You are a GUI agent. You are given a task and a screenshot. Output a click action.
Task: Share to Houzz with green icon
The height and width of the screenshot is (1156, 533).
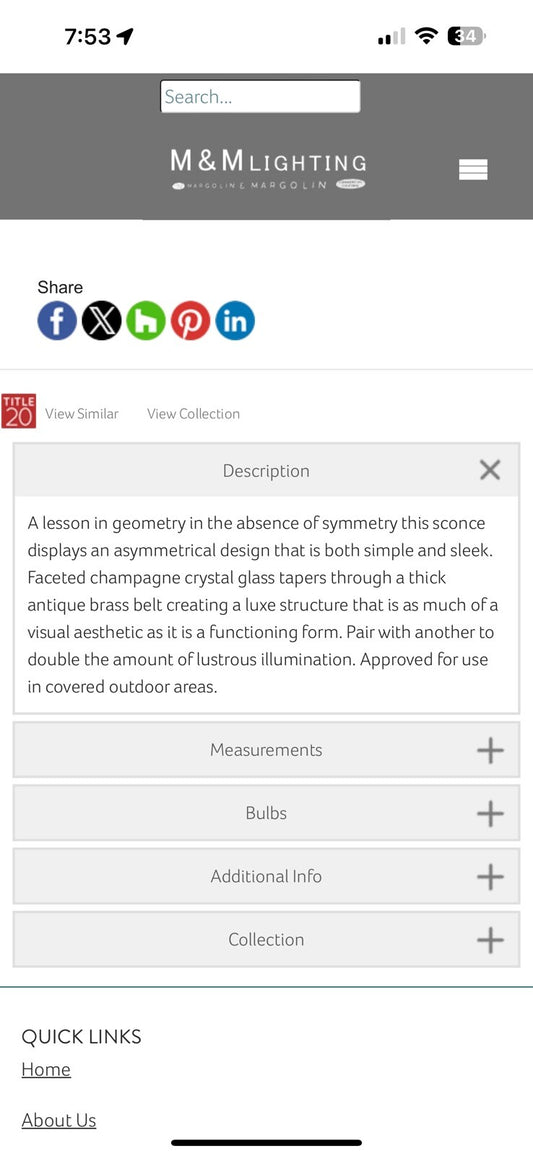click(146, 321)
